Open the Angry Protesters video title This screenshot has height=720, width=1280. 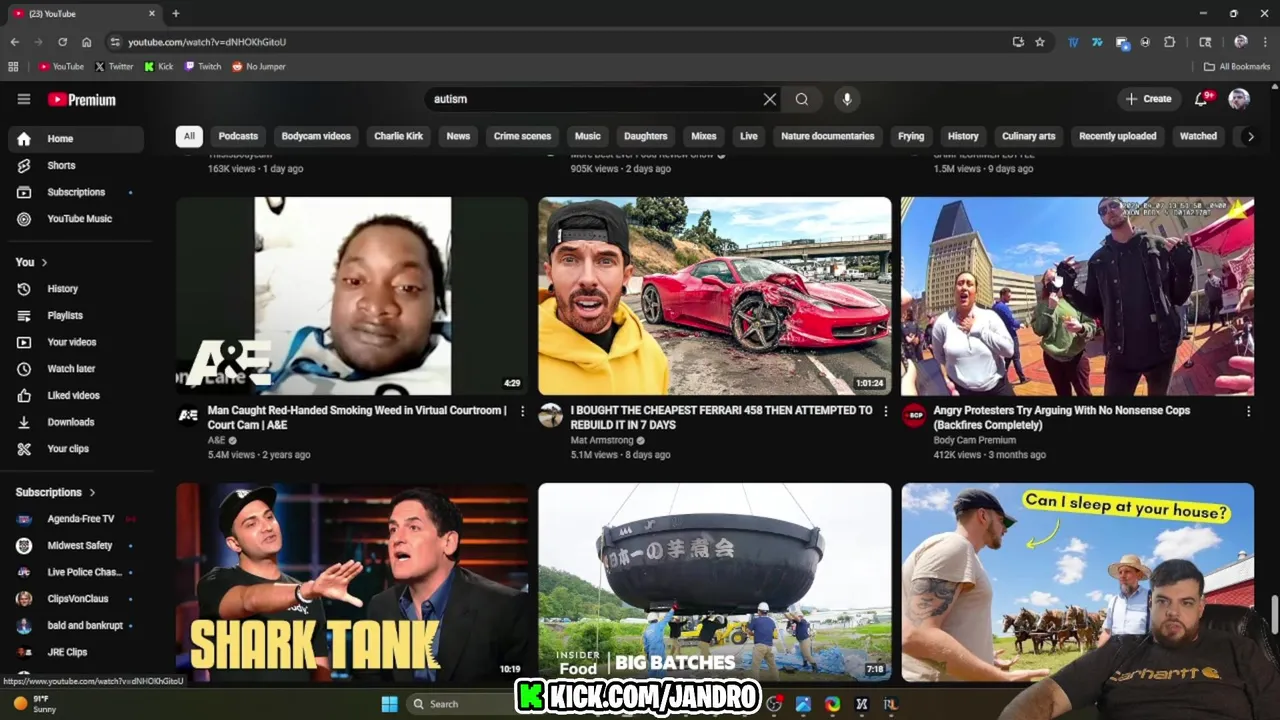click(x=1062, y=418)
